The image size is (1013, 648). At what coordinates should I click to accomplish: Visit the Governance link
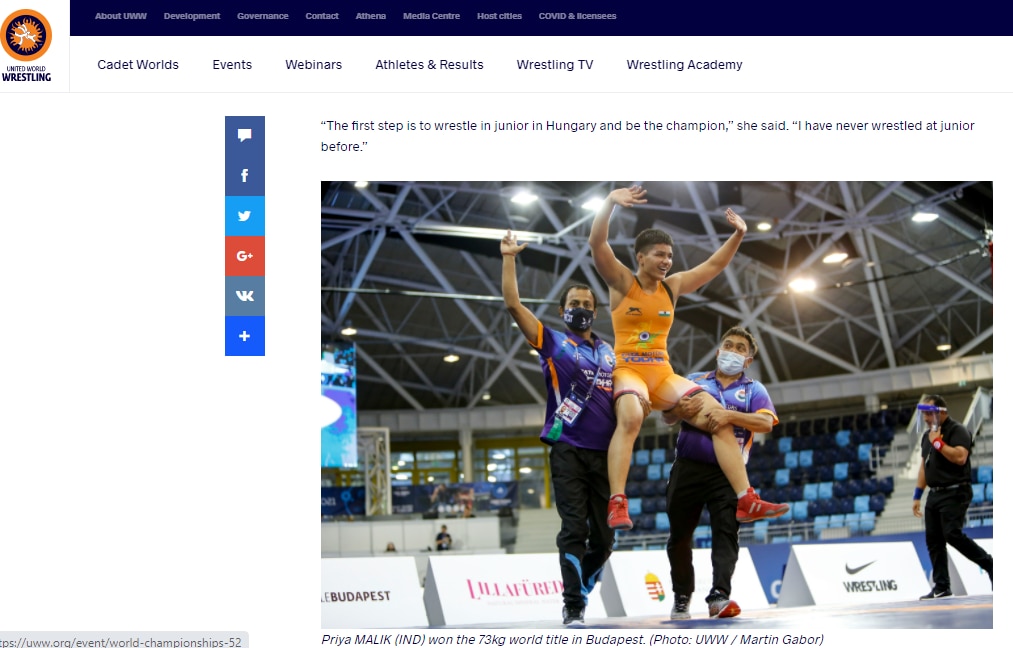[x=262, y=16]
